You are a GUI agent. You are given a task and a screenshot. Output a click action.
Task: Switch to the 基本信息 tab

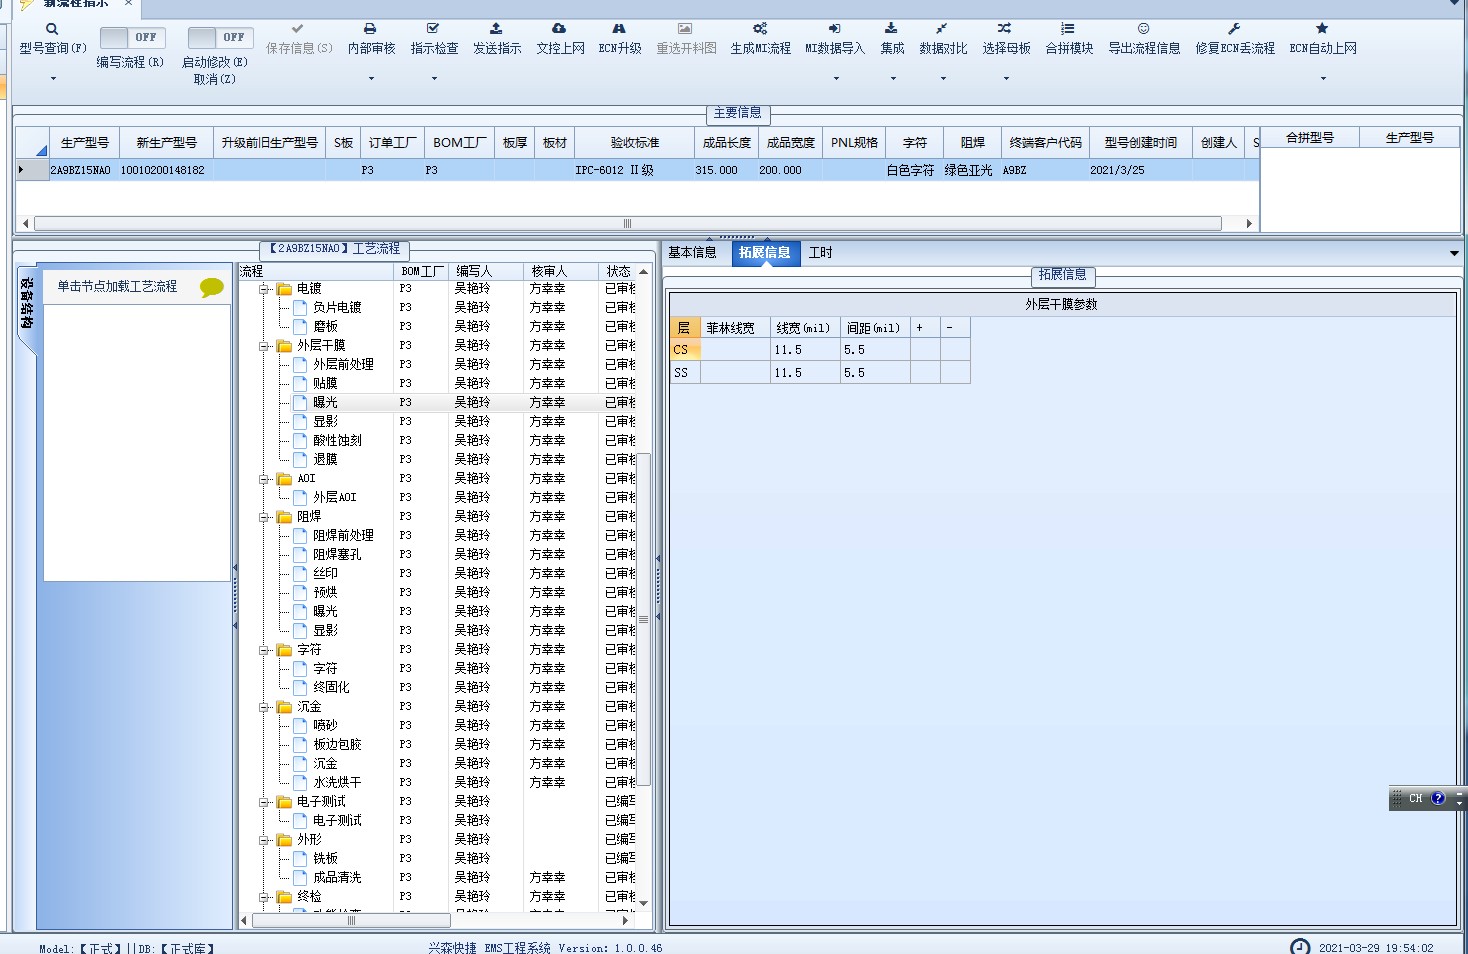tap(692, 253)
